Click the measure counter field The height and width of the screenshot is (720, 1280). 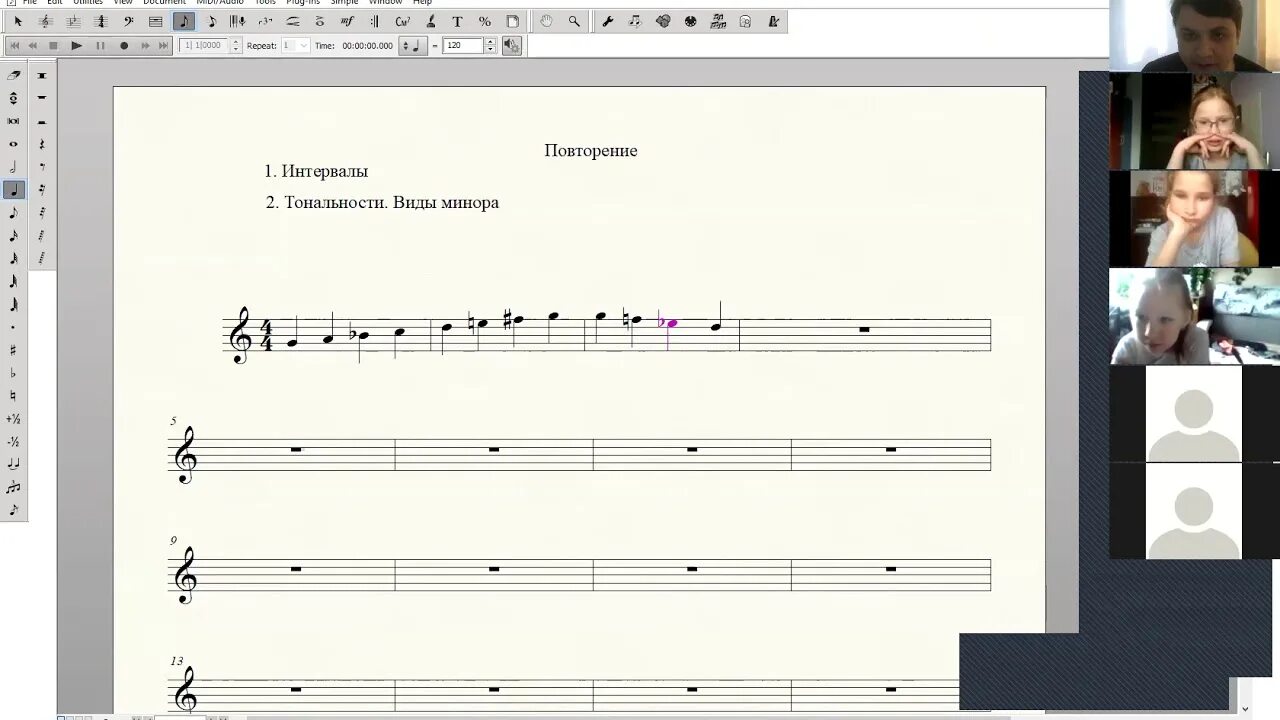pyautogui.click(x=205, y=45)
